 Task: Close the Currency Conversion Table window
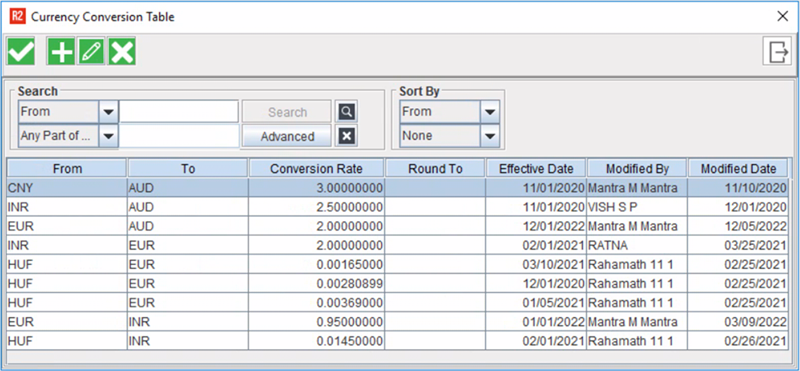point(783,16)
